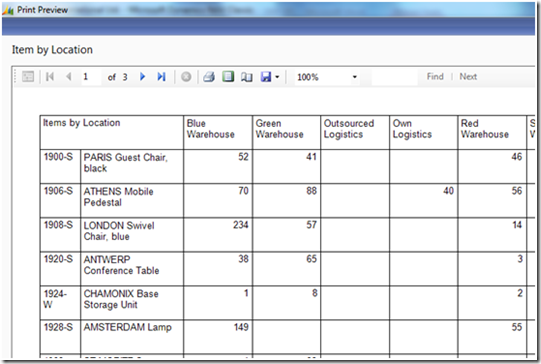Select the 'Items by Location' header cell
Image resolution: width=541 pixels, height=364 pixels.
112,132
